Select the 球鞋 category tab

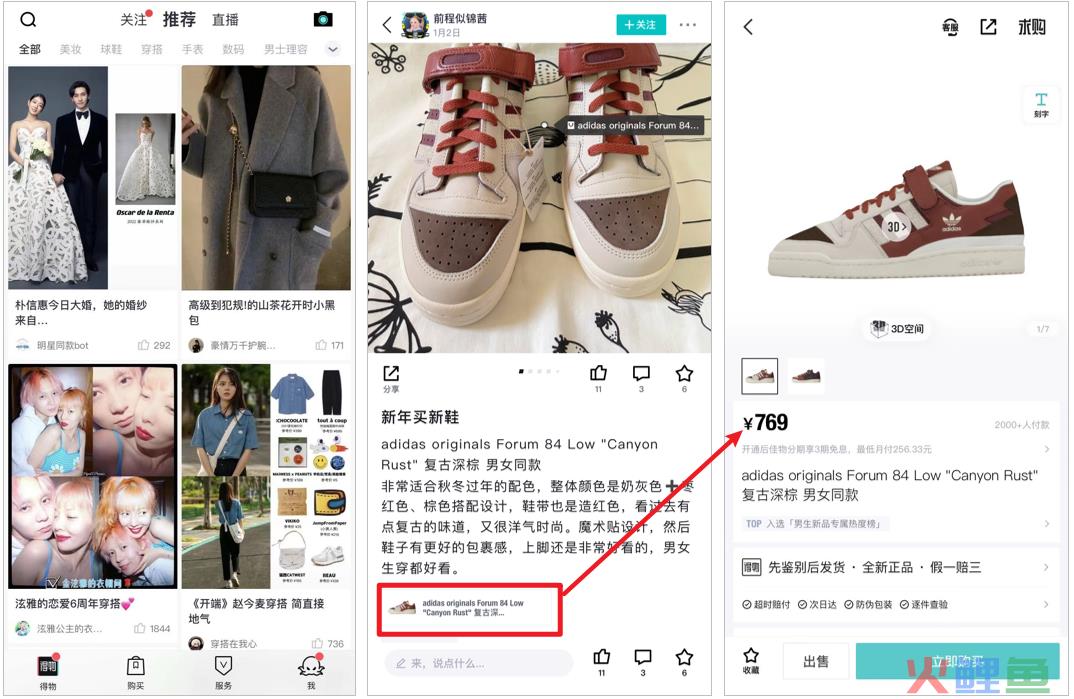[x=111, y=49]
